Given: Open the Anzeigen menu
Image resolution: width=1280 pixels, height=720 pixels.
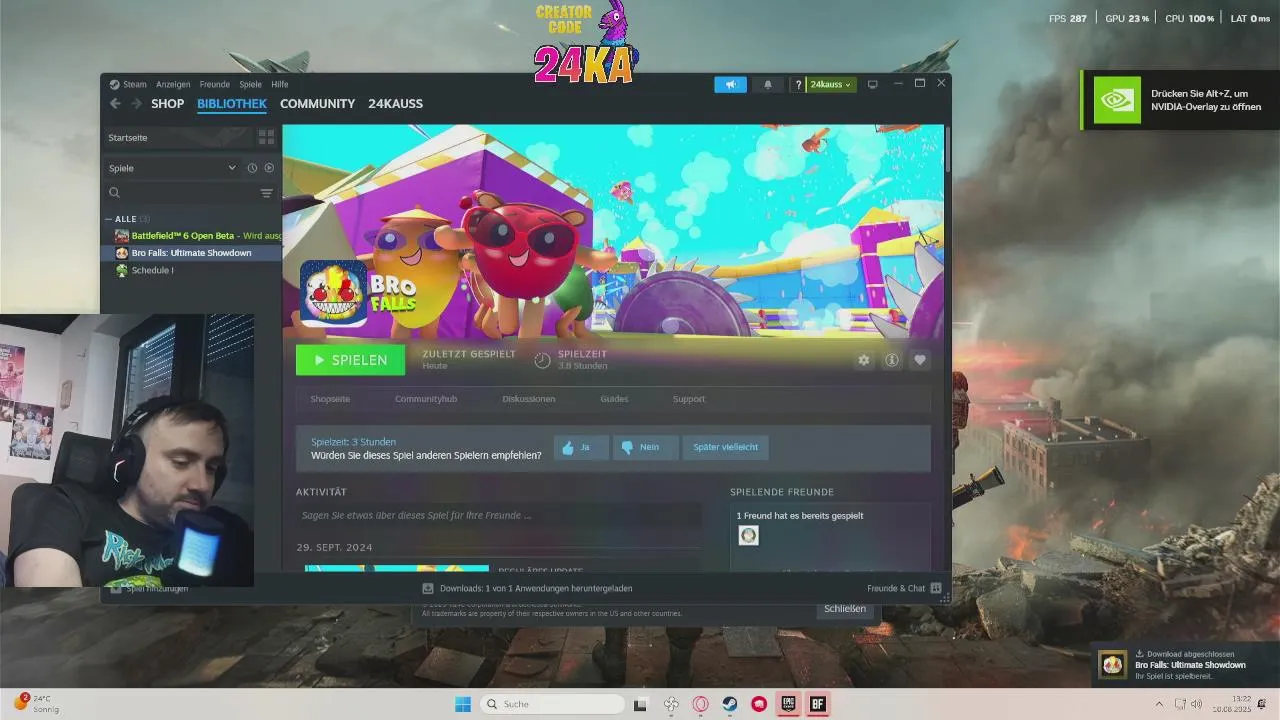Looking at the screenshot, I should tap(173, 85).
